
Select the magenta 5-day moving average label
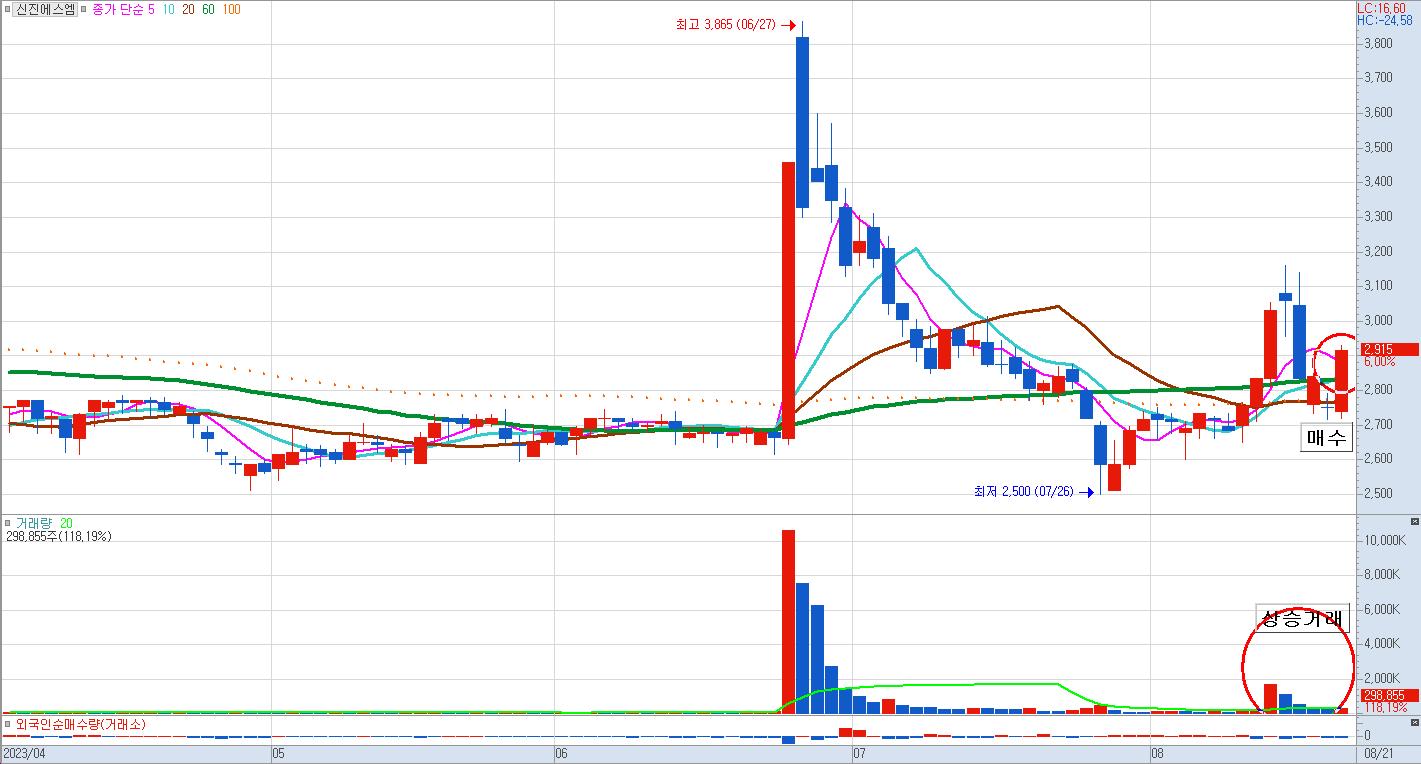point(151,9)
